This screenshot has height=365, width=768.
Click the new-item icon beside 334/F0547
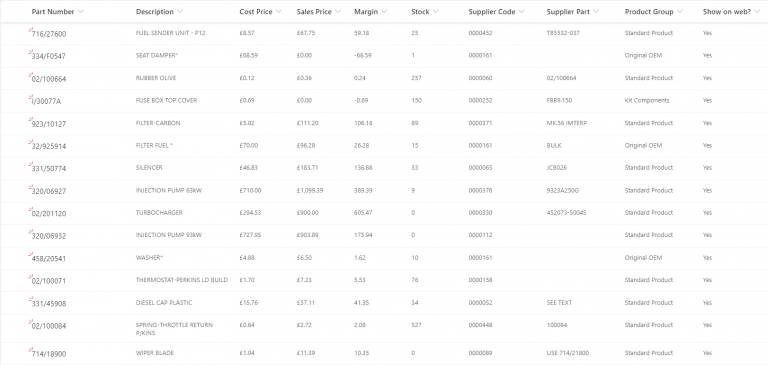(x=30, y=52)
